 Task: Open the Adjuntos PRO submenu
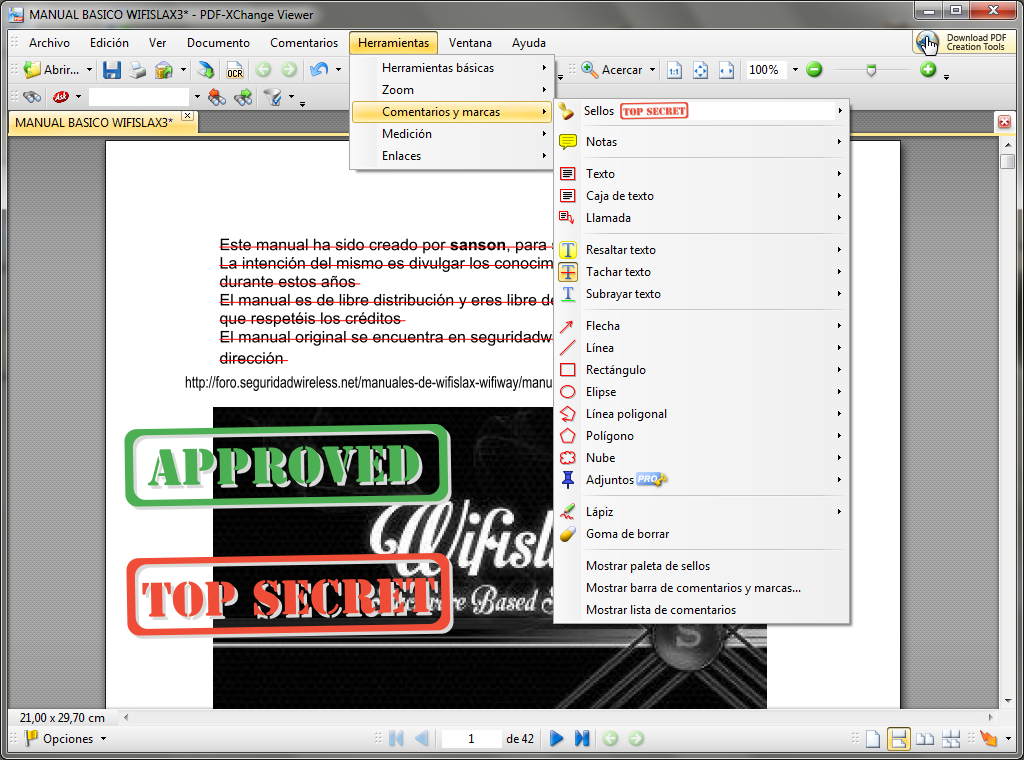[x=701, y=480]
